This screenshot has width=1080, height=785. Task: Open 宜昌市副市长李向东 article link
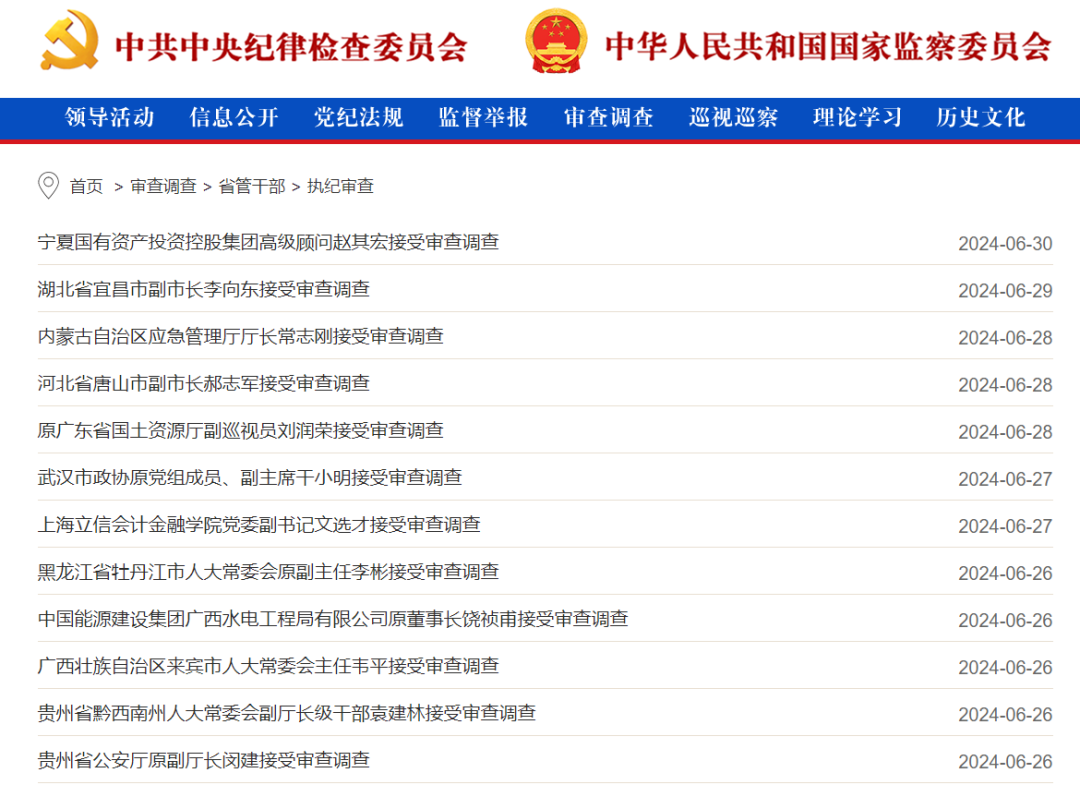coord(204,289)
